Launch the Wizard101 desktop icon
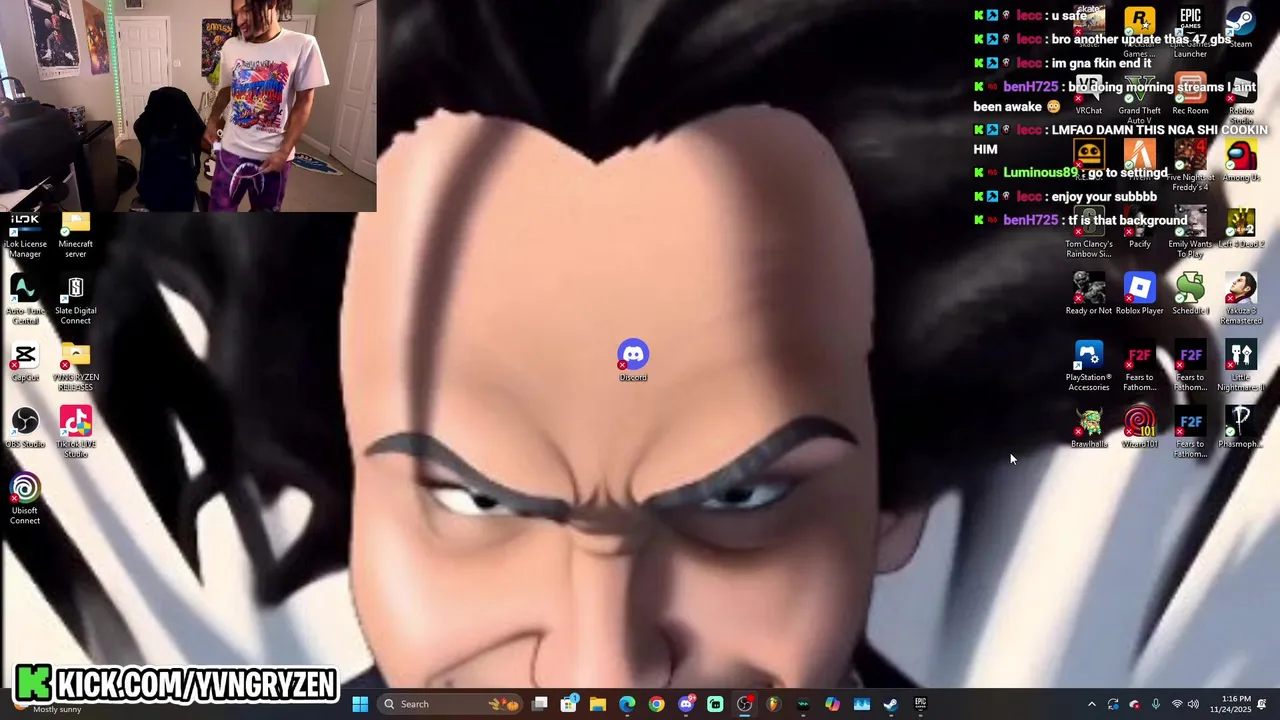 pos(1139,428)
